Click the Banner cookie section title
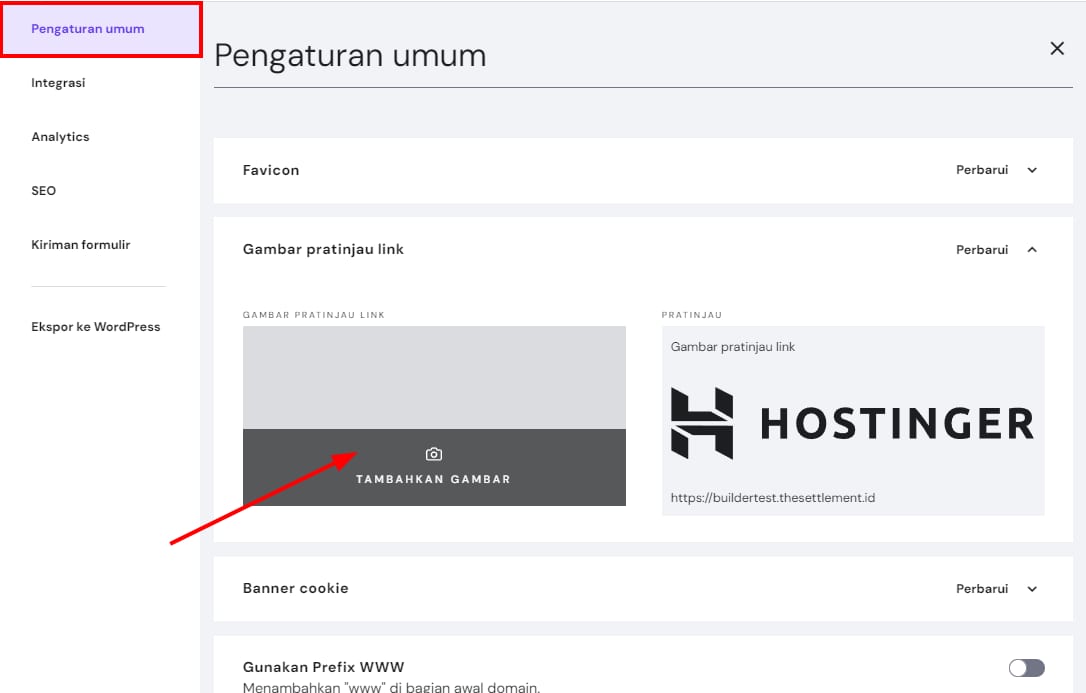This screenshot has height=693, width=1086. [296, 588]
